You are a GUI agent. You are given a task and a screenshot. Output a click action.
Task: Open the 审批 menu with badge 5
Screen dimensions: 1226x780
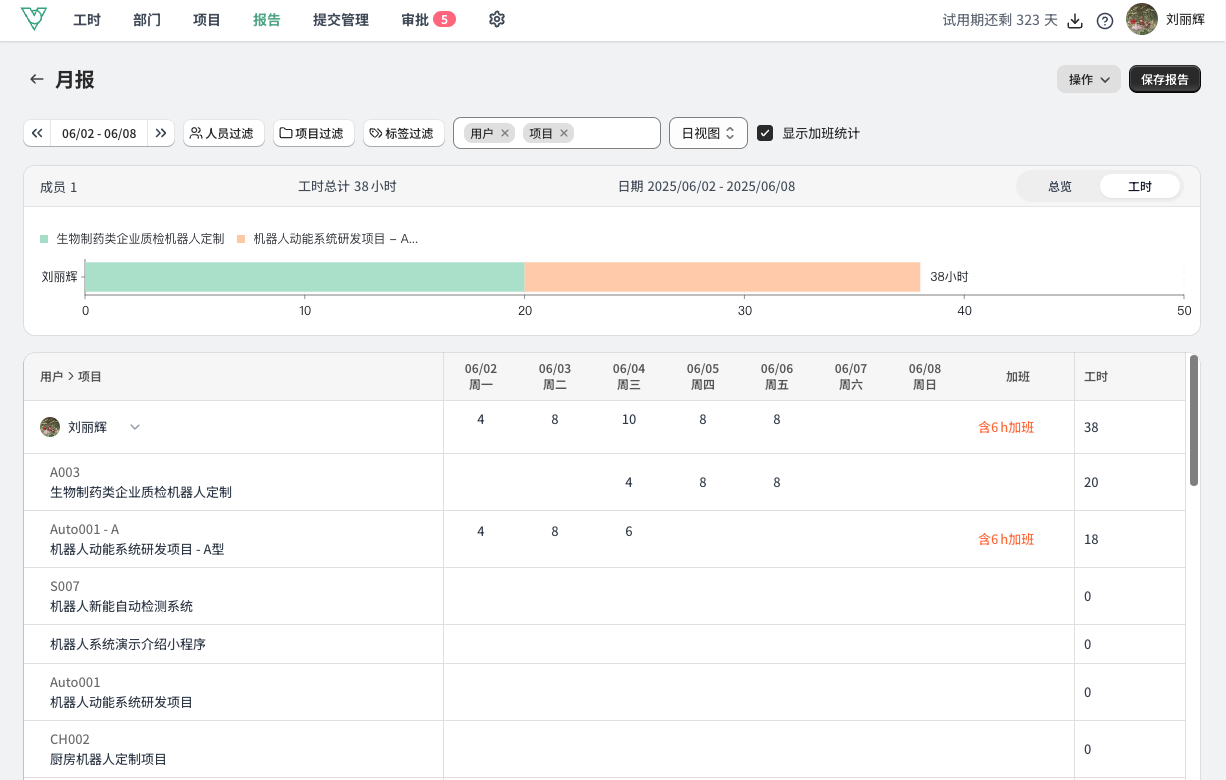click(x=428, y=20)
